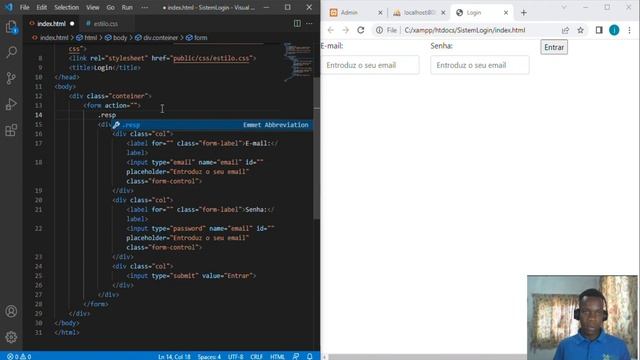Open a new tab in Chrome
The height and width of the screenshot is (360, 640).
pyautogui.click(x=524, y=13)
